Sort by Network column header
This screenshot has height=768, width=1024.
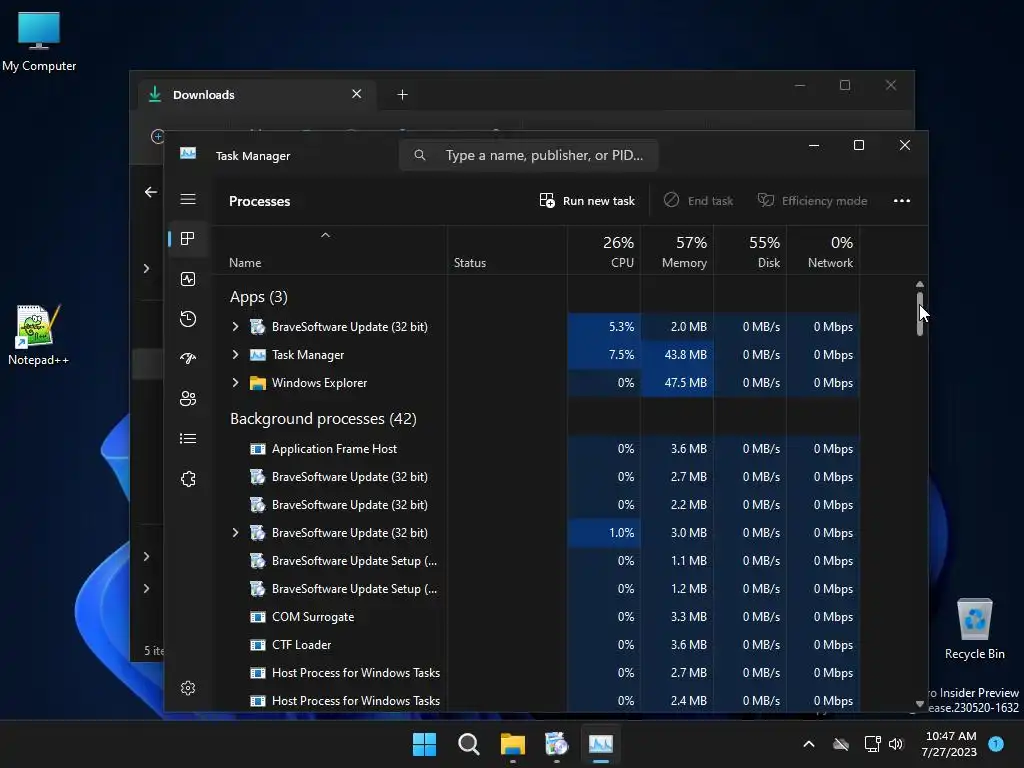(x=824, y=252)
